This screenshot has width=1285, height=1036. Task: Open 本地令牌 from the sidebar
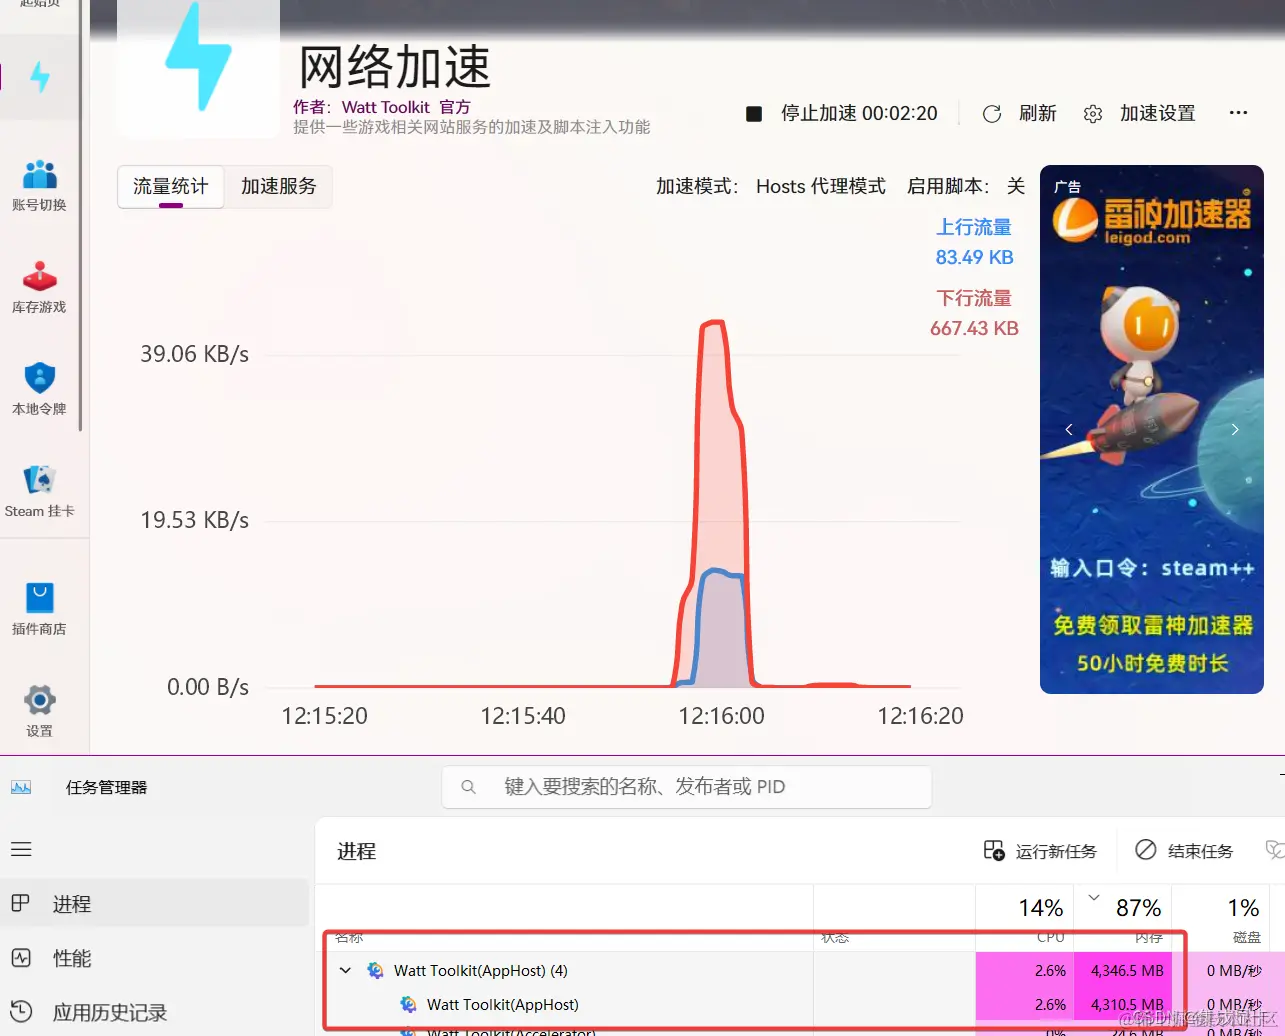tap(39, 390)
